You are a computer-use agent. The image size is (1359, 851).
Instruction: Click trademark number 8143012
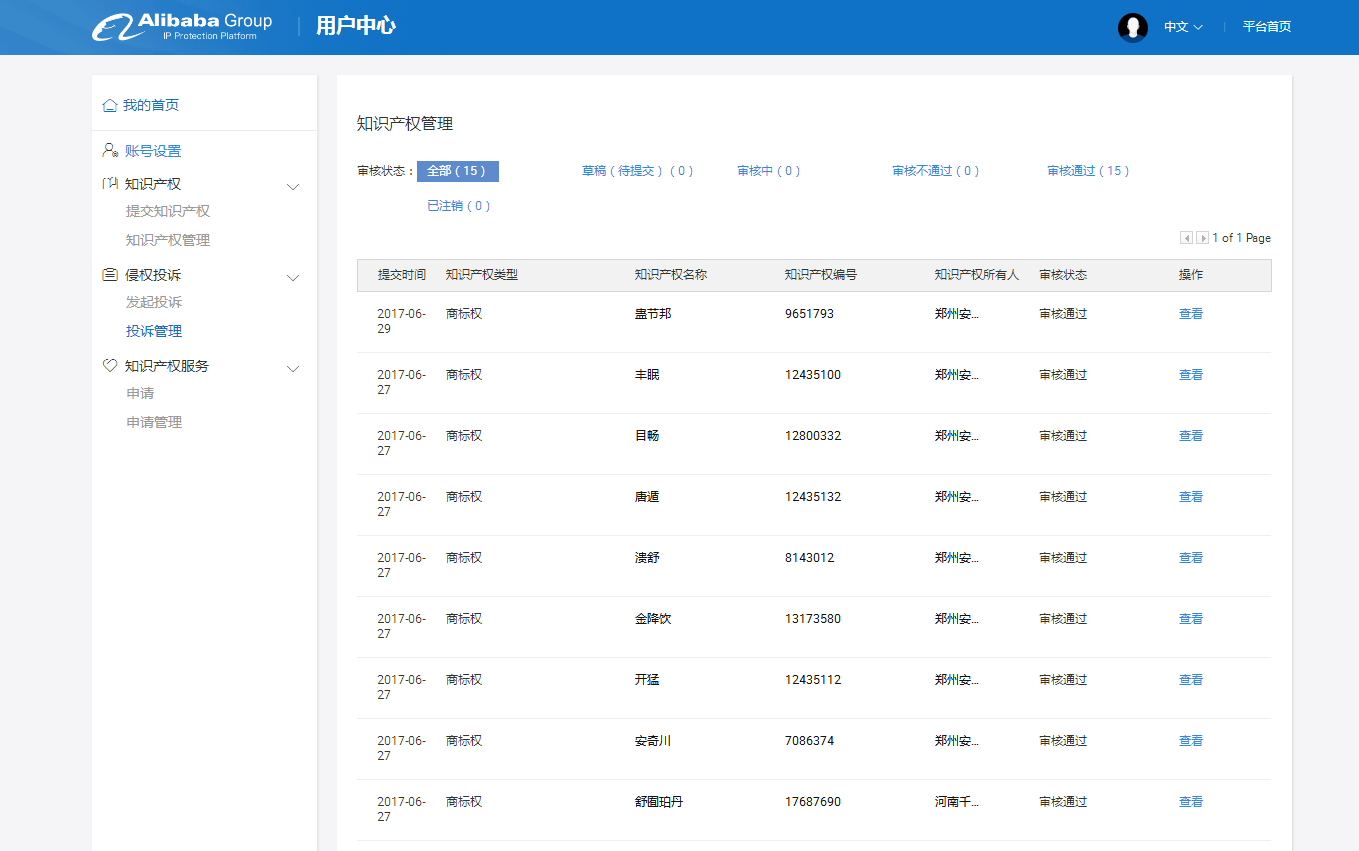pyautogui.click(x=809, y=558)
